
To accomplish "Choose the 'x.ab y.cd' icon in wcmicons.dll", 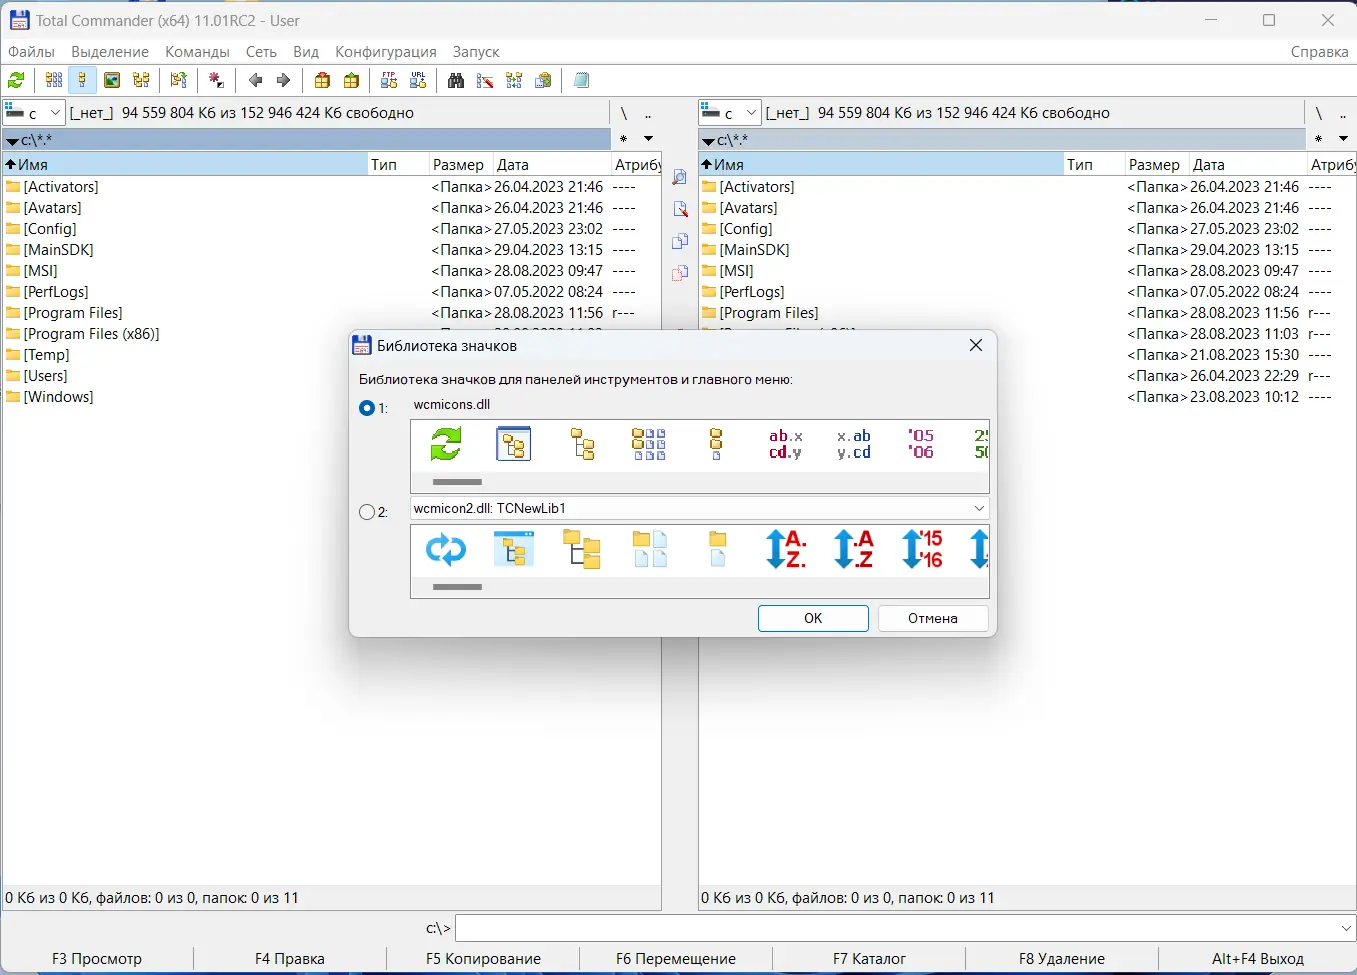I will pos(853,444).
